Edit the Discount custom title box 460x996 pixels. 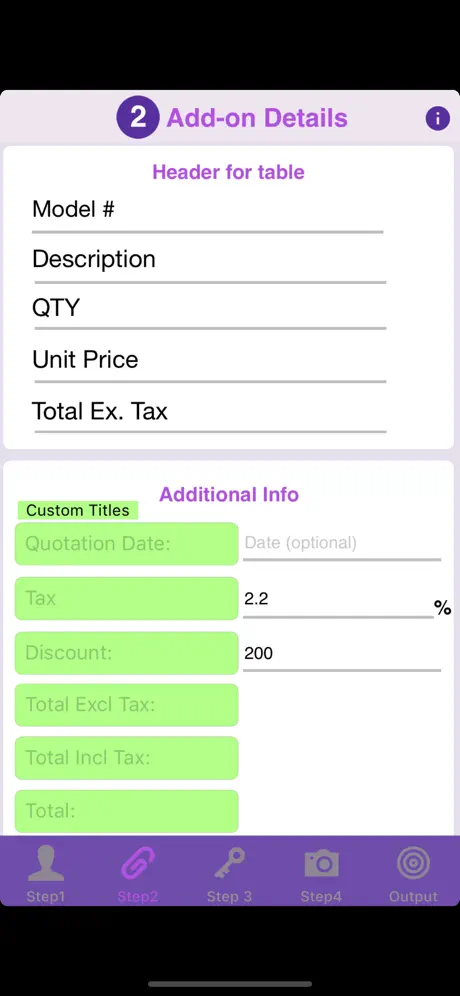point(126,653)
